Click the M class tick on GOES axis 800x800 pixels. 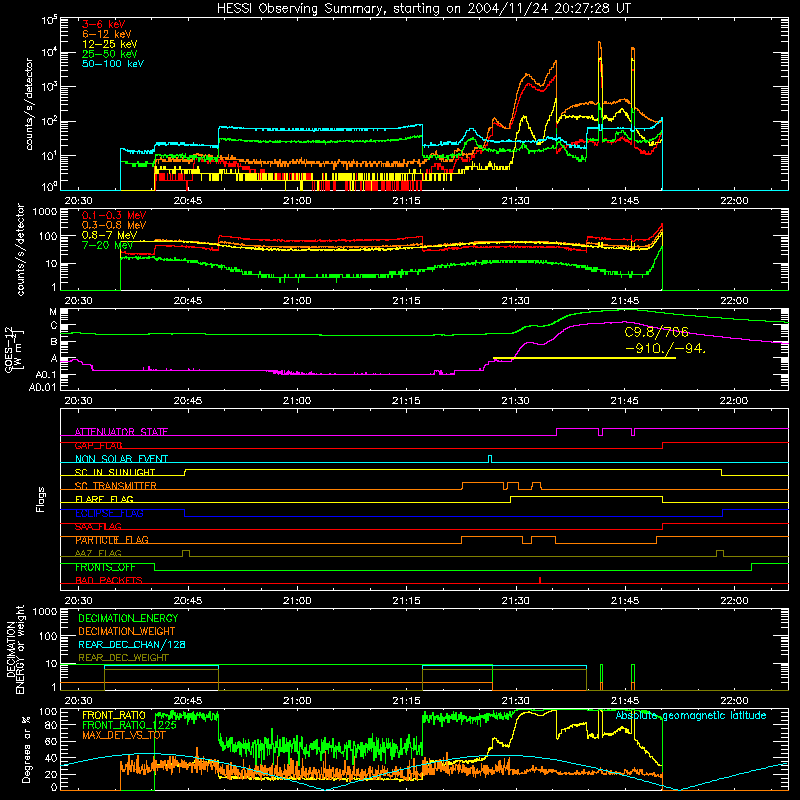(53, 312)
